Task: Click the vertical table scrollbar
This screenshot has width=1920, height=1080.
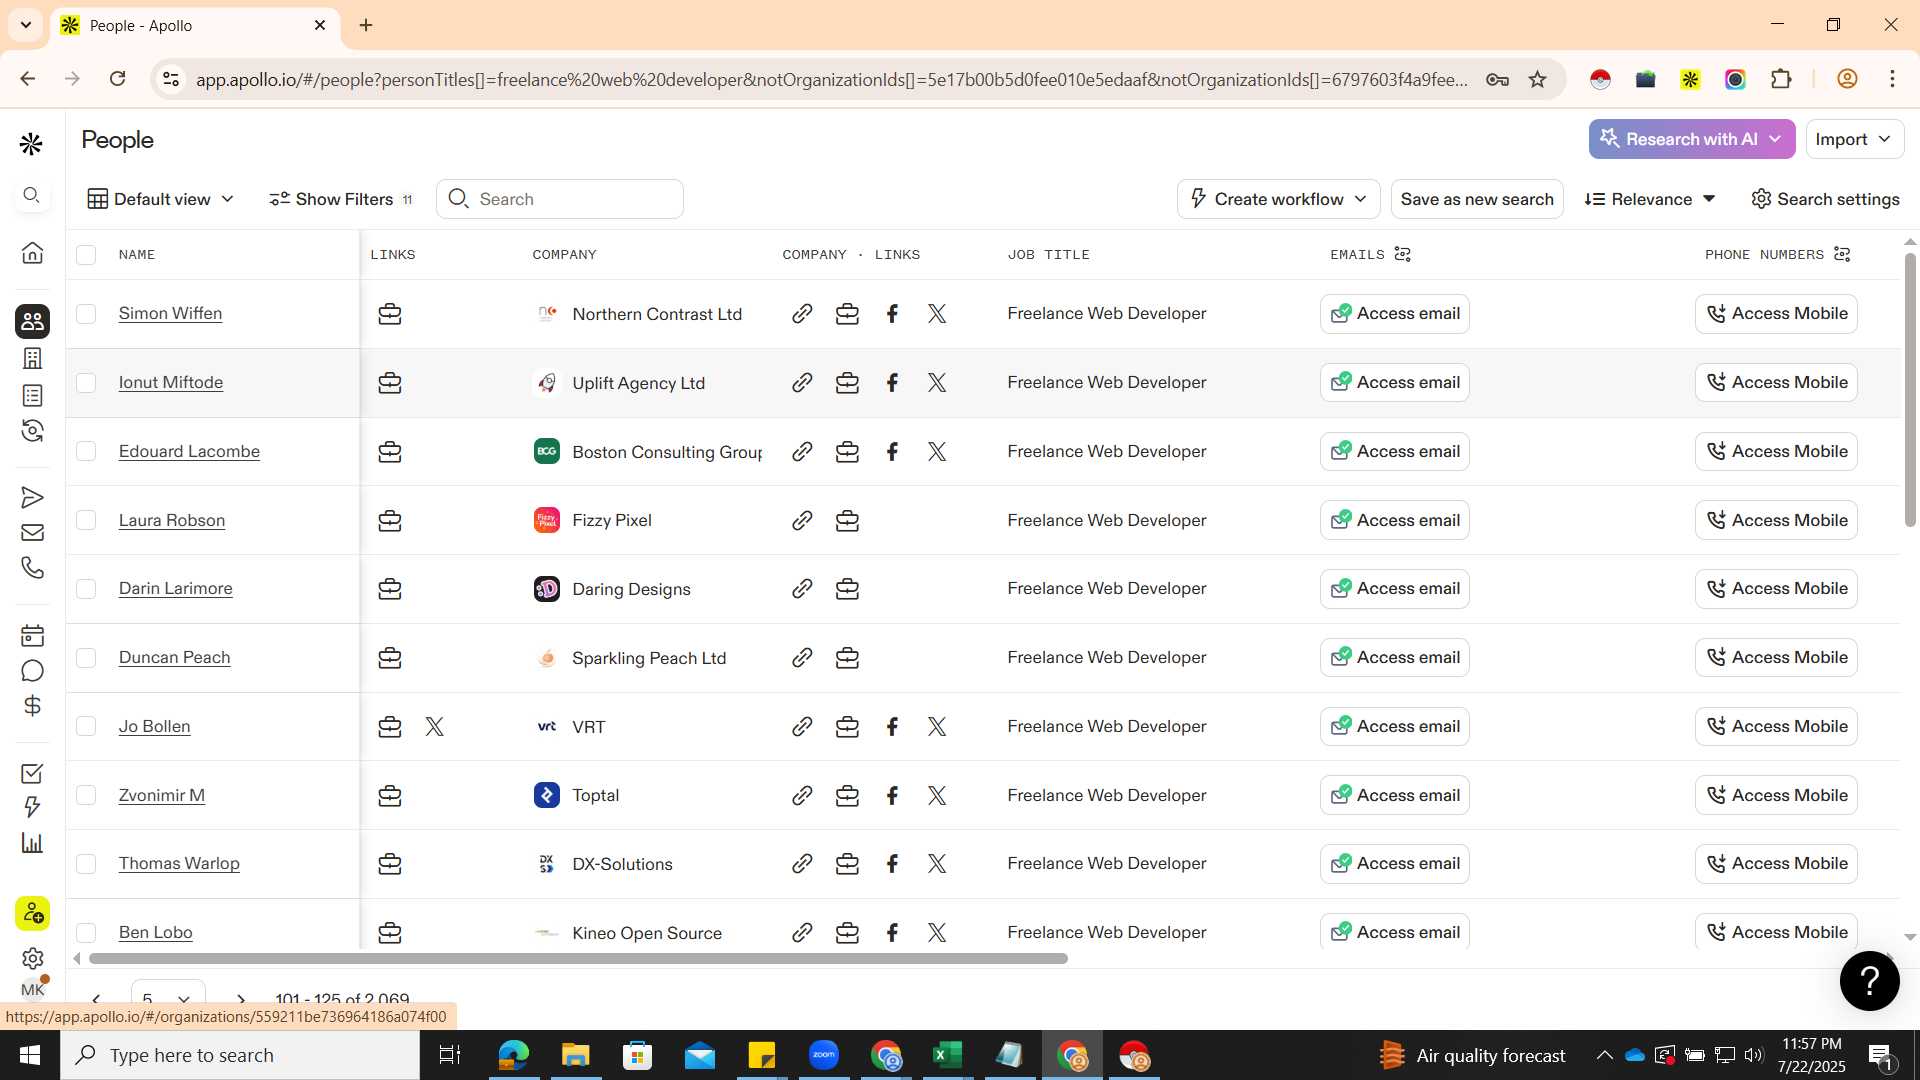Action: [1909, 390]
